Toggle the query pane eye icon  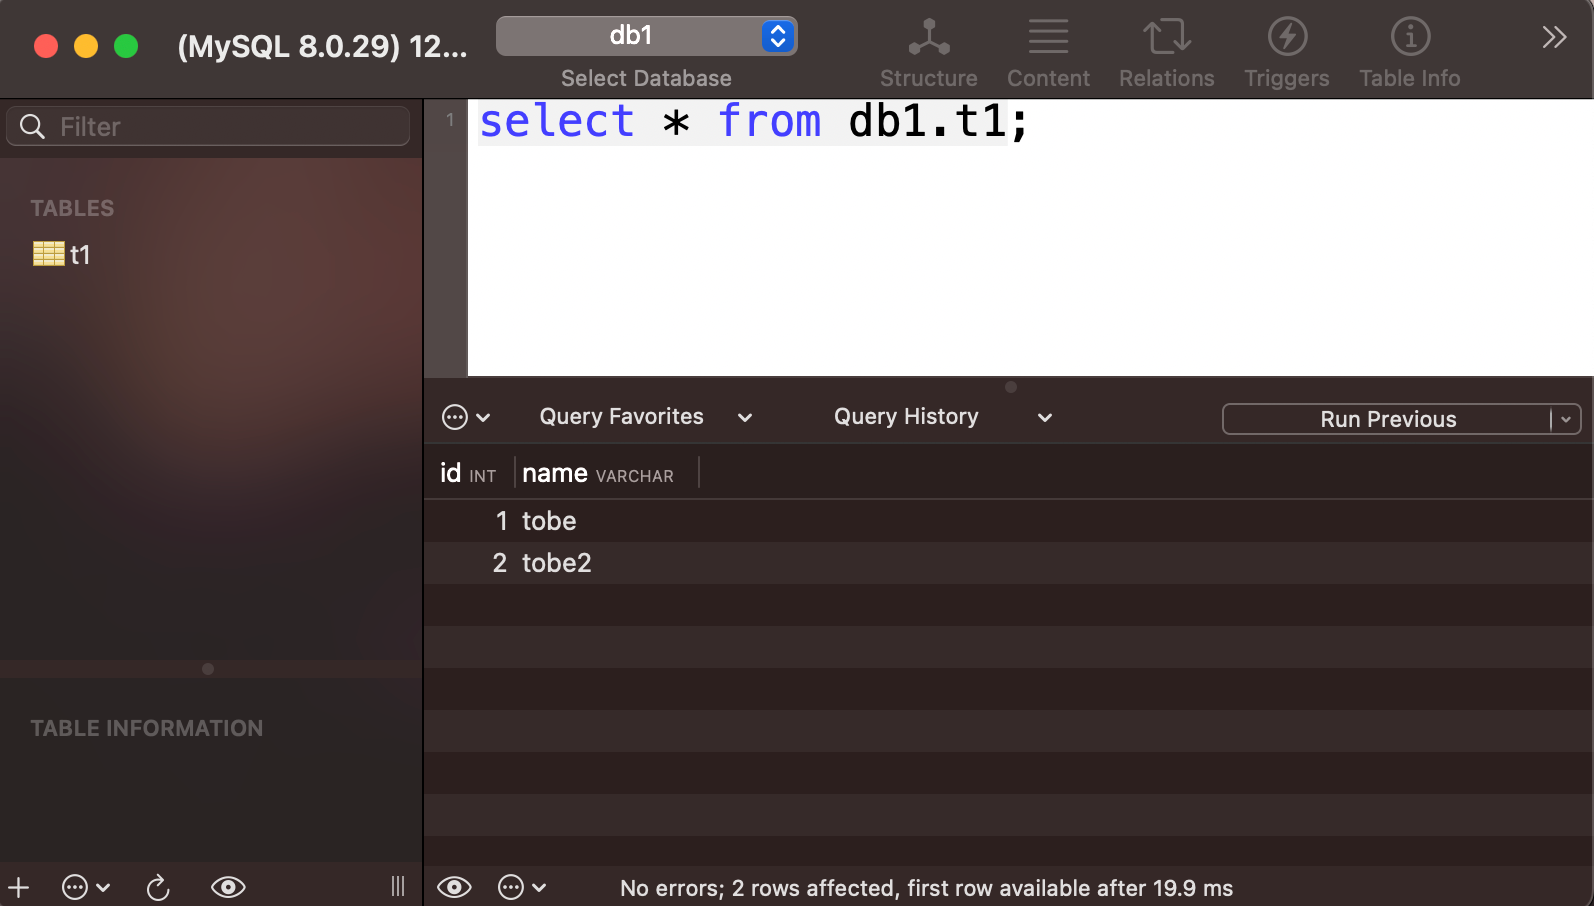click(454, 887)
